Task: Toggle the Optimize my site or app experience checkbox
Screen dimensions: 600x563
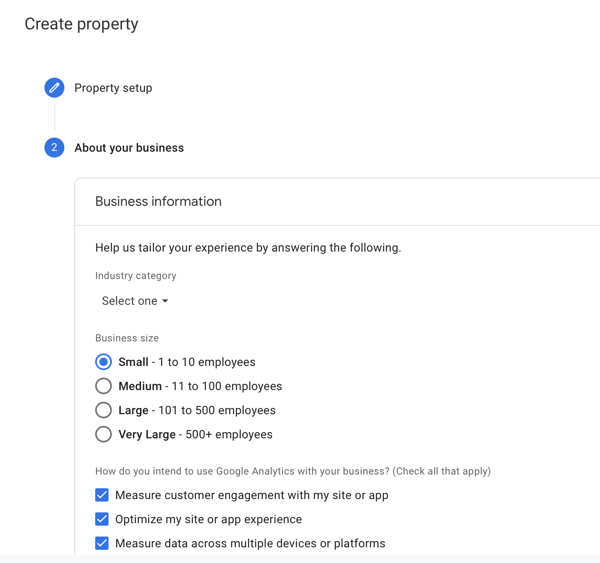Action: (x=102, y=519)
